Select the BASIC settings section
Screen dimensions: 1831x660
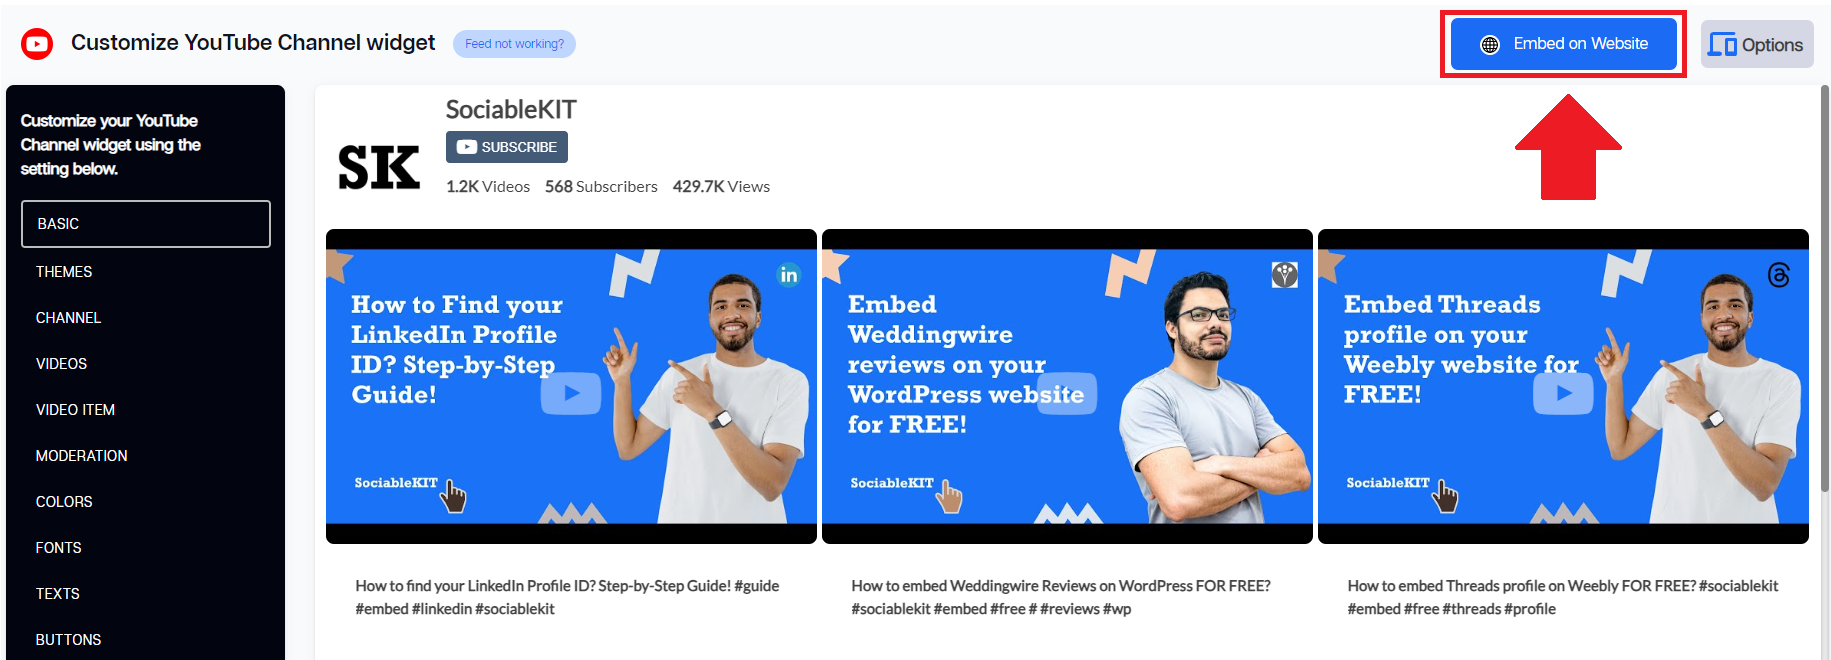point(146,224)
